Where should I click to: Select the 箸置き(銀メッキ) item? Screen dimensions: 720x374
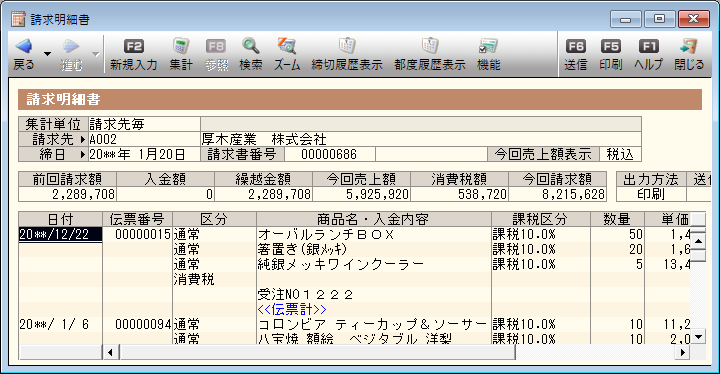click(x=374, y=249)
